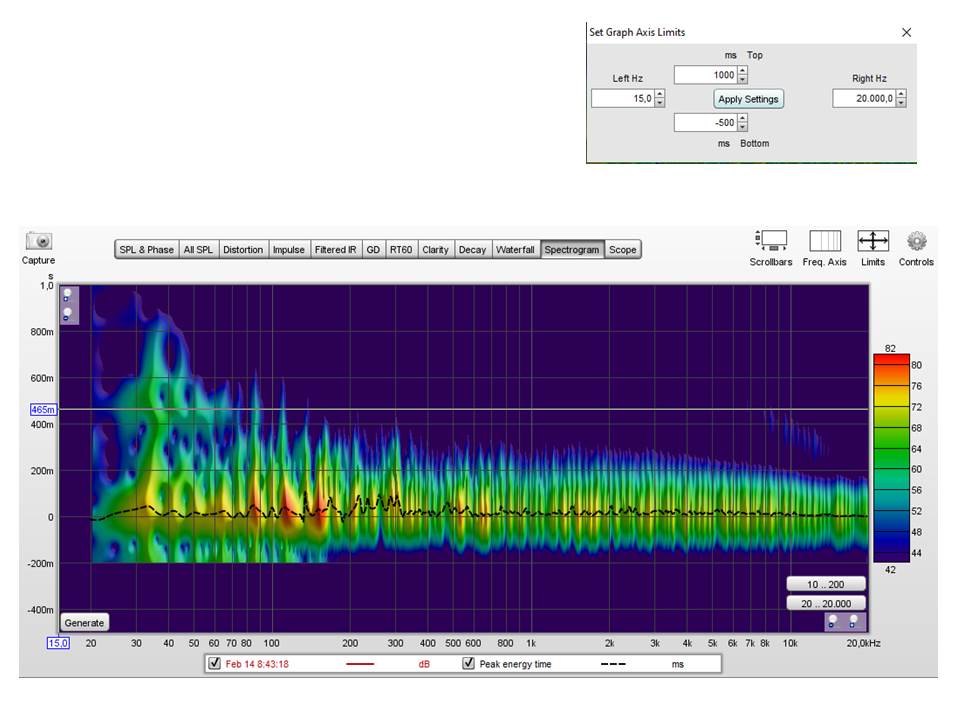Click the dB color scale legend bar
This screenshot has width=960, height=720.
[891, 457]
